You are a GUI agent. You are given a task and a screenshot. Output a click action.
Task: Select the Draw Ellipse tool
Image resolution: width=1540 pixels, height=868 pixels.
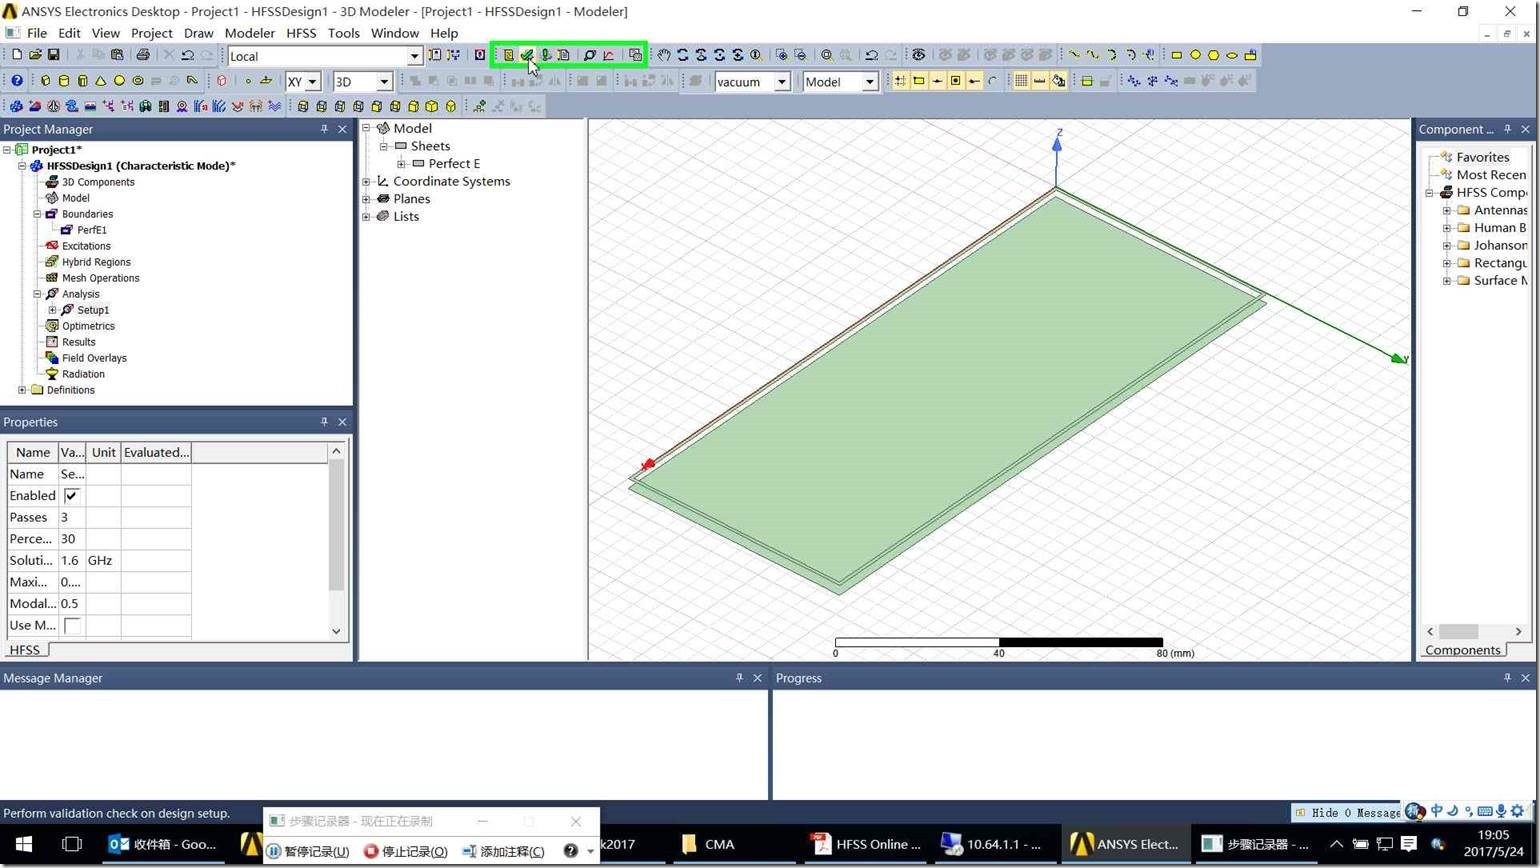pyautogui.click(x=1232, y=55)
